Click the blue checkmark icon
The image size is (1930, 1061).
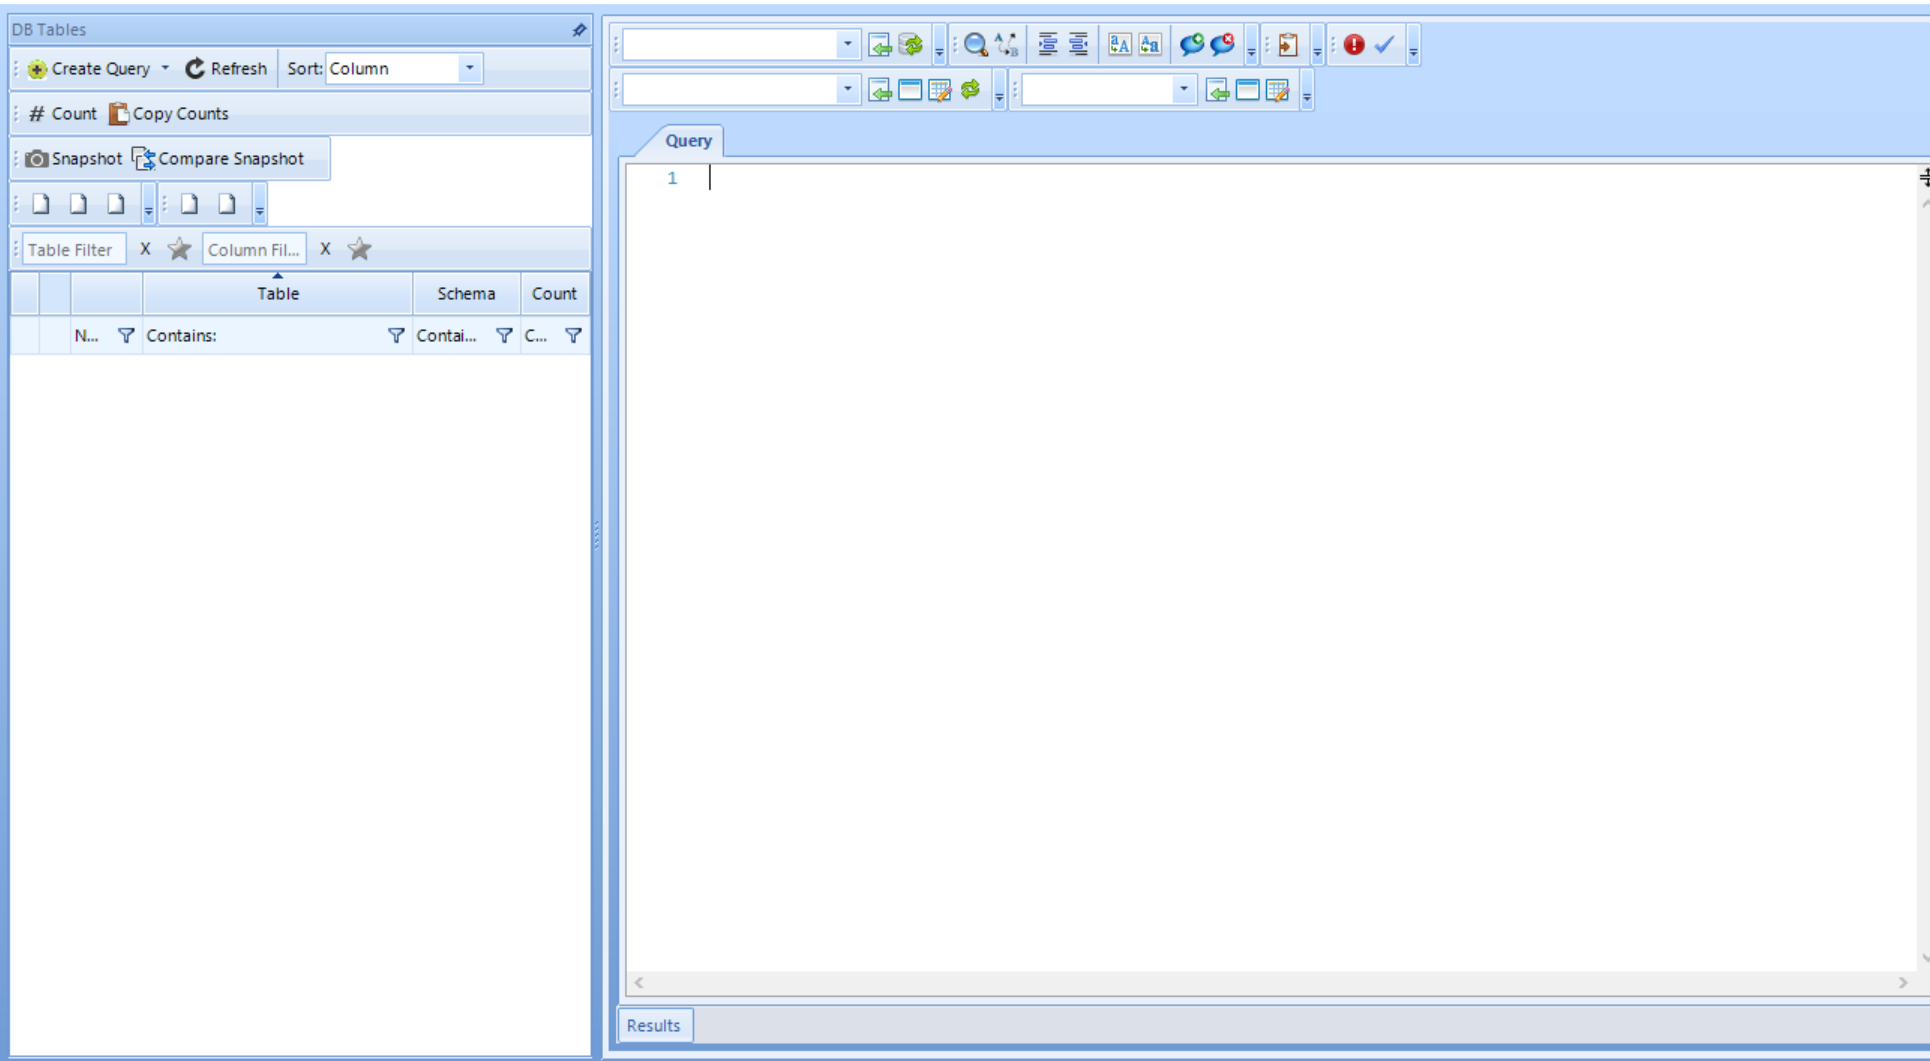1385,44
